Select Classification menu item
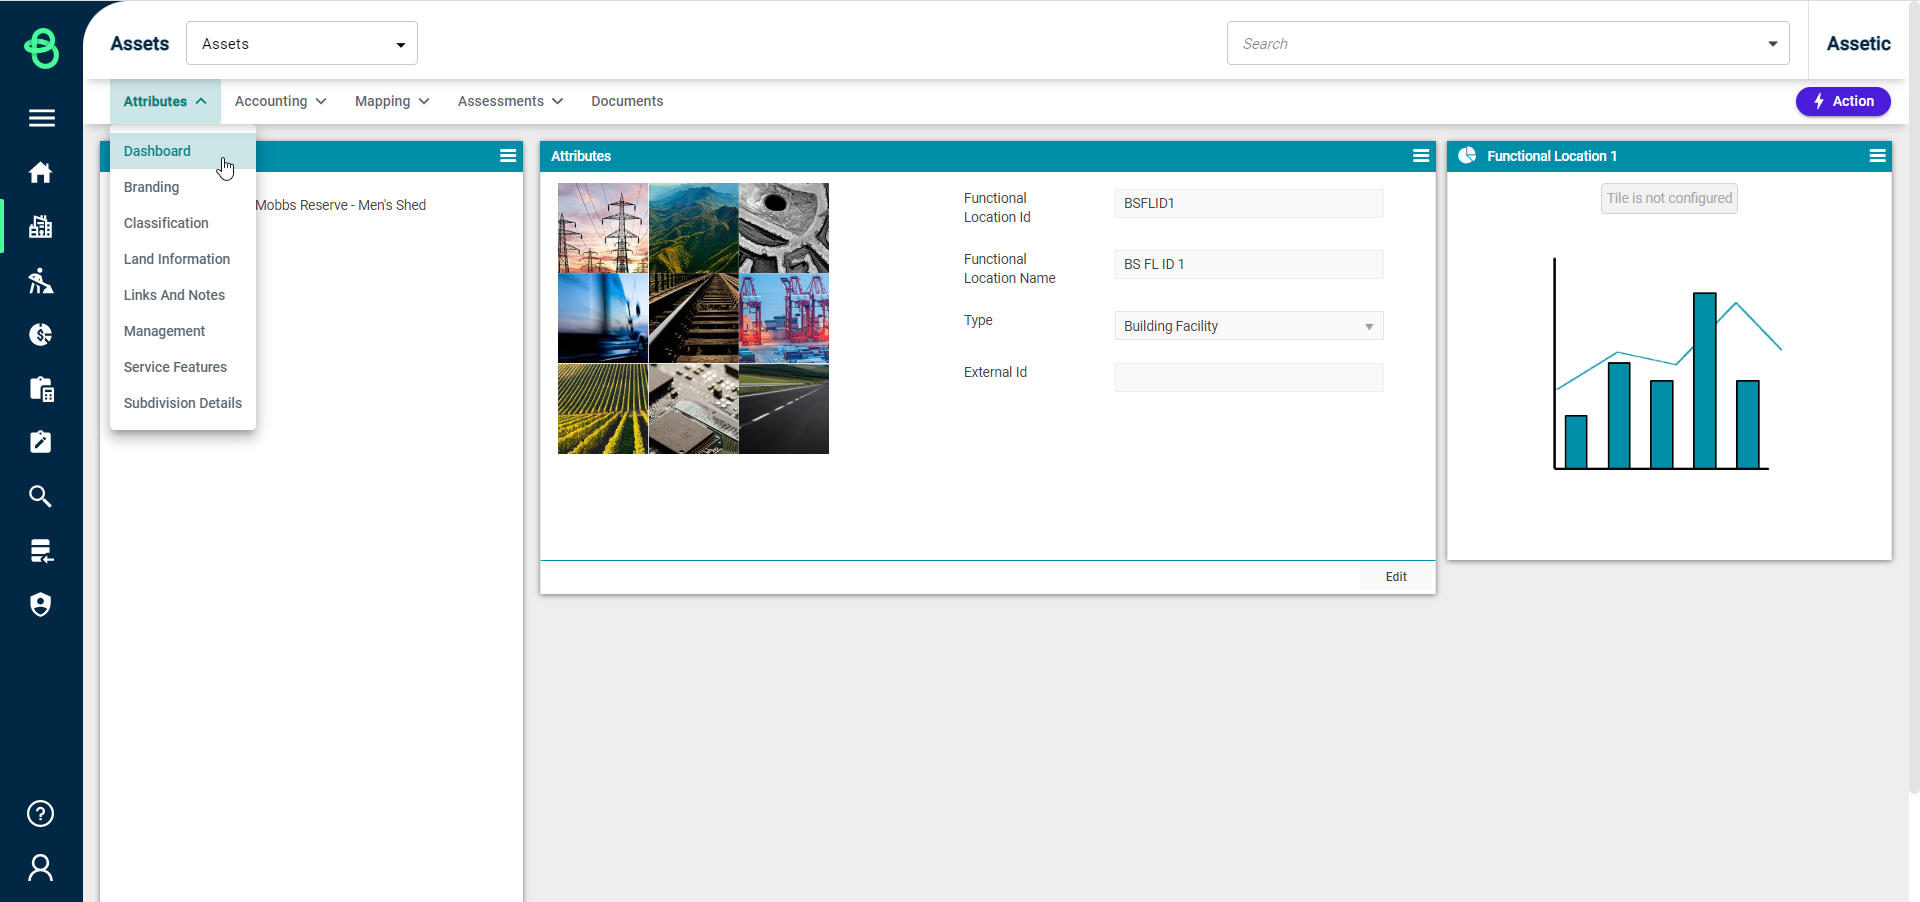 [183, 223]
